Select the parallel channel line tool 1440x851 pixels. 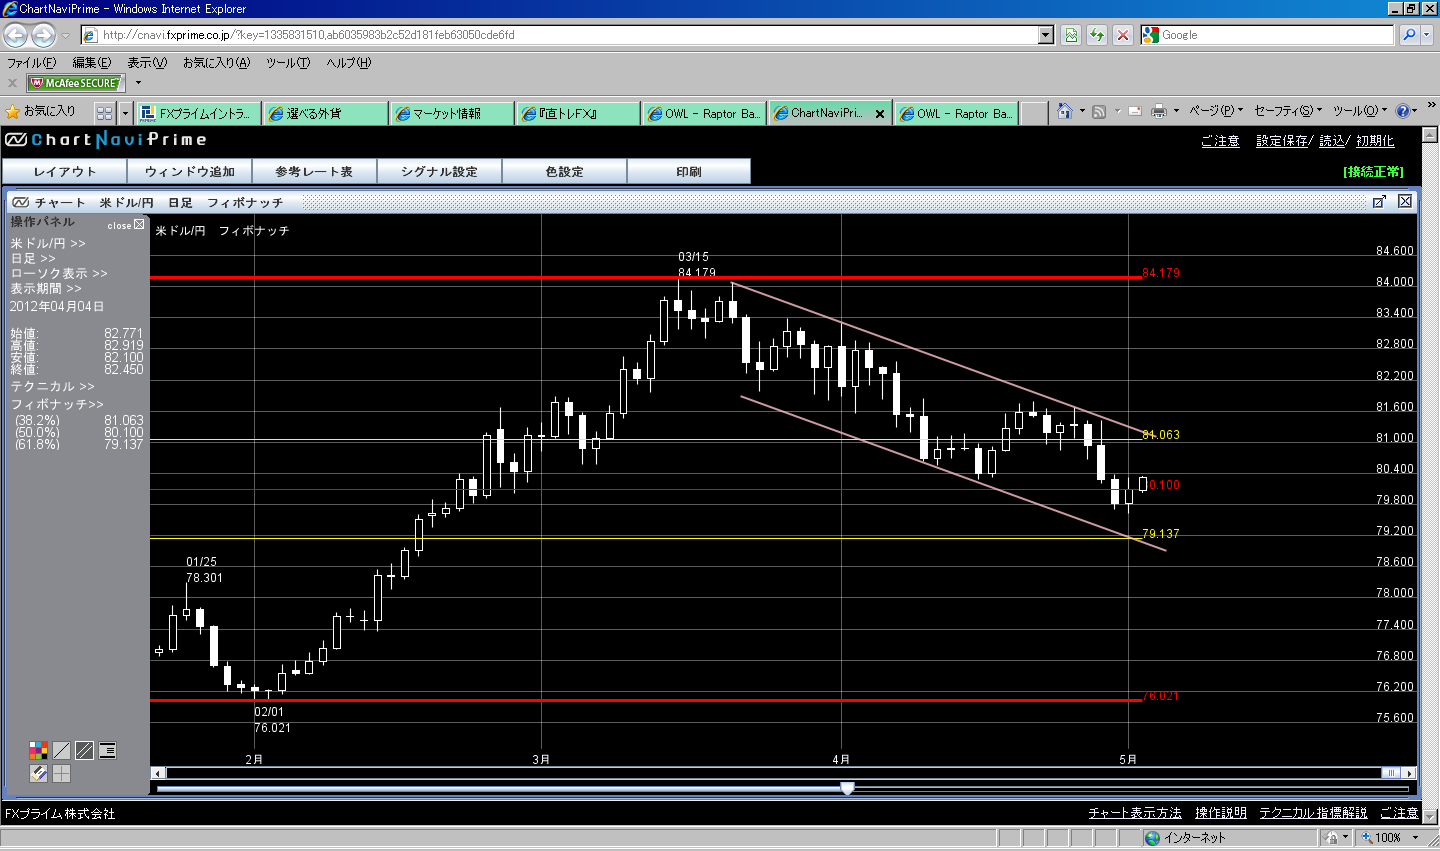pos(85,751)
